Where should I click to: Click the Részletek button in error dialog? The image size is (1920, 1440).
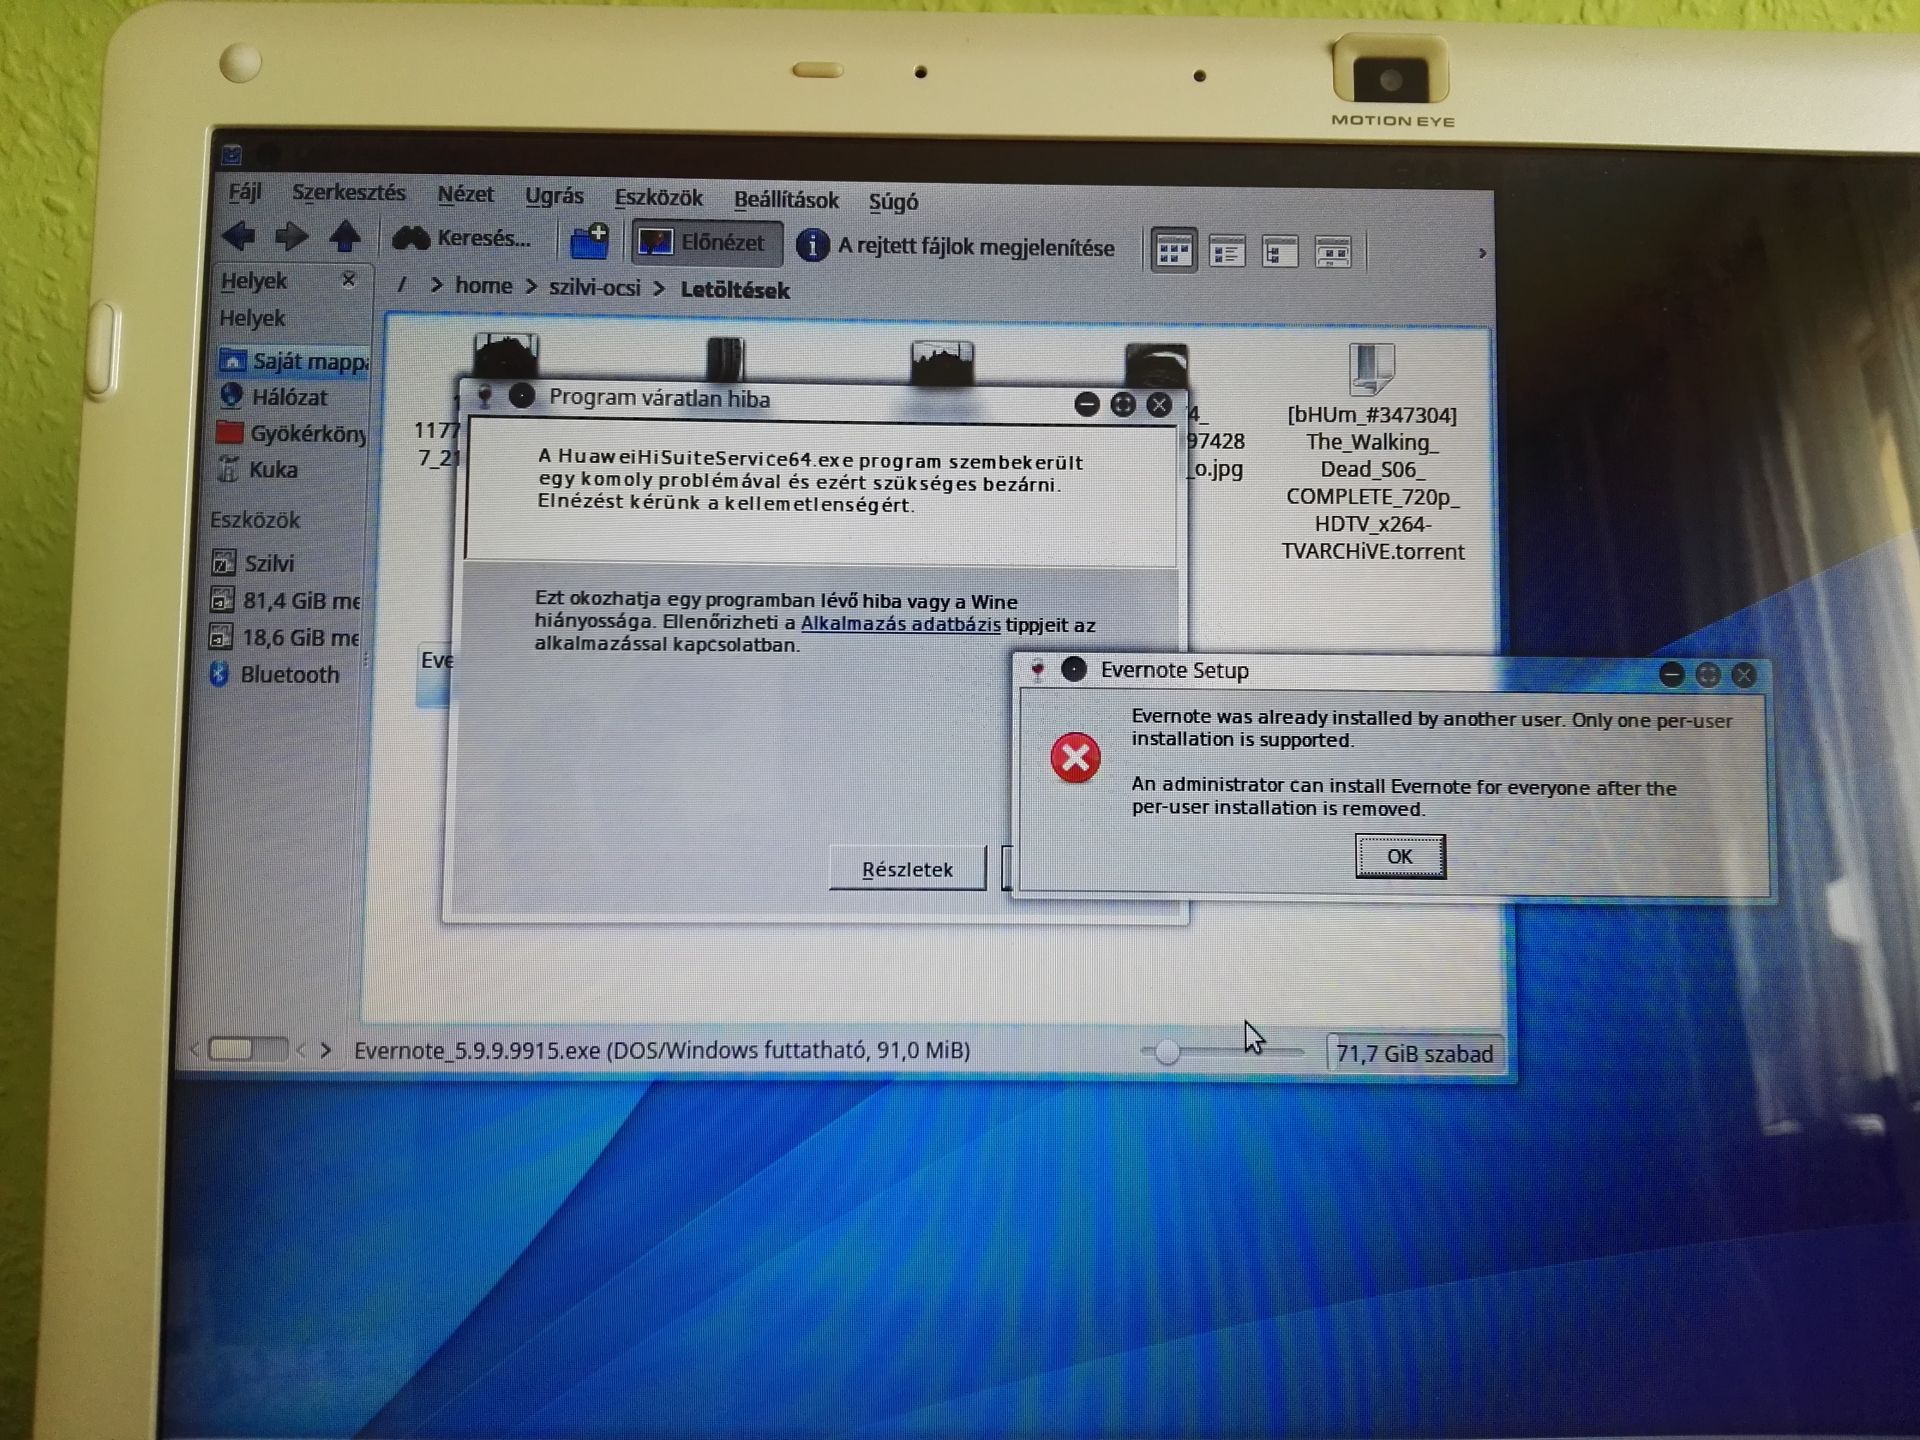907,869
